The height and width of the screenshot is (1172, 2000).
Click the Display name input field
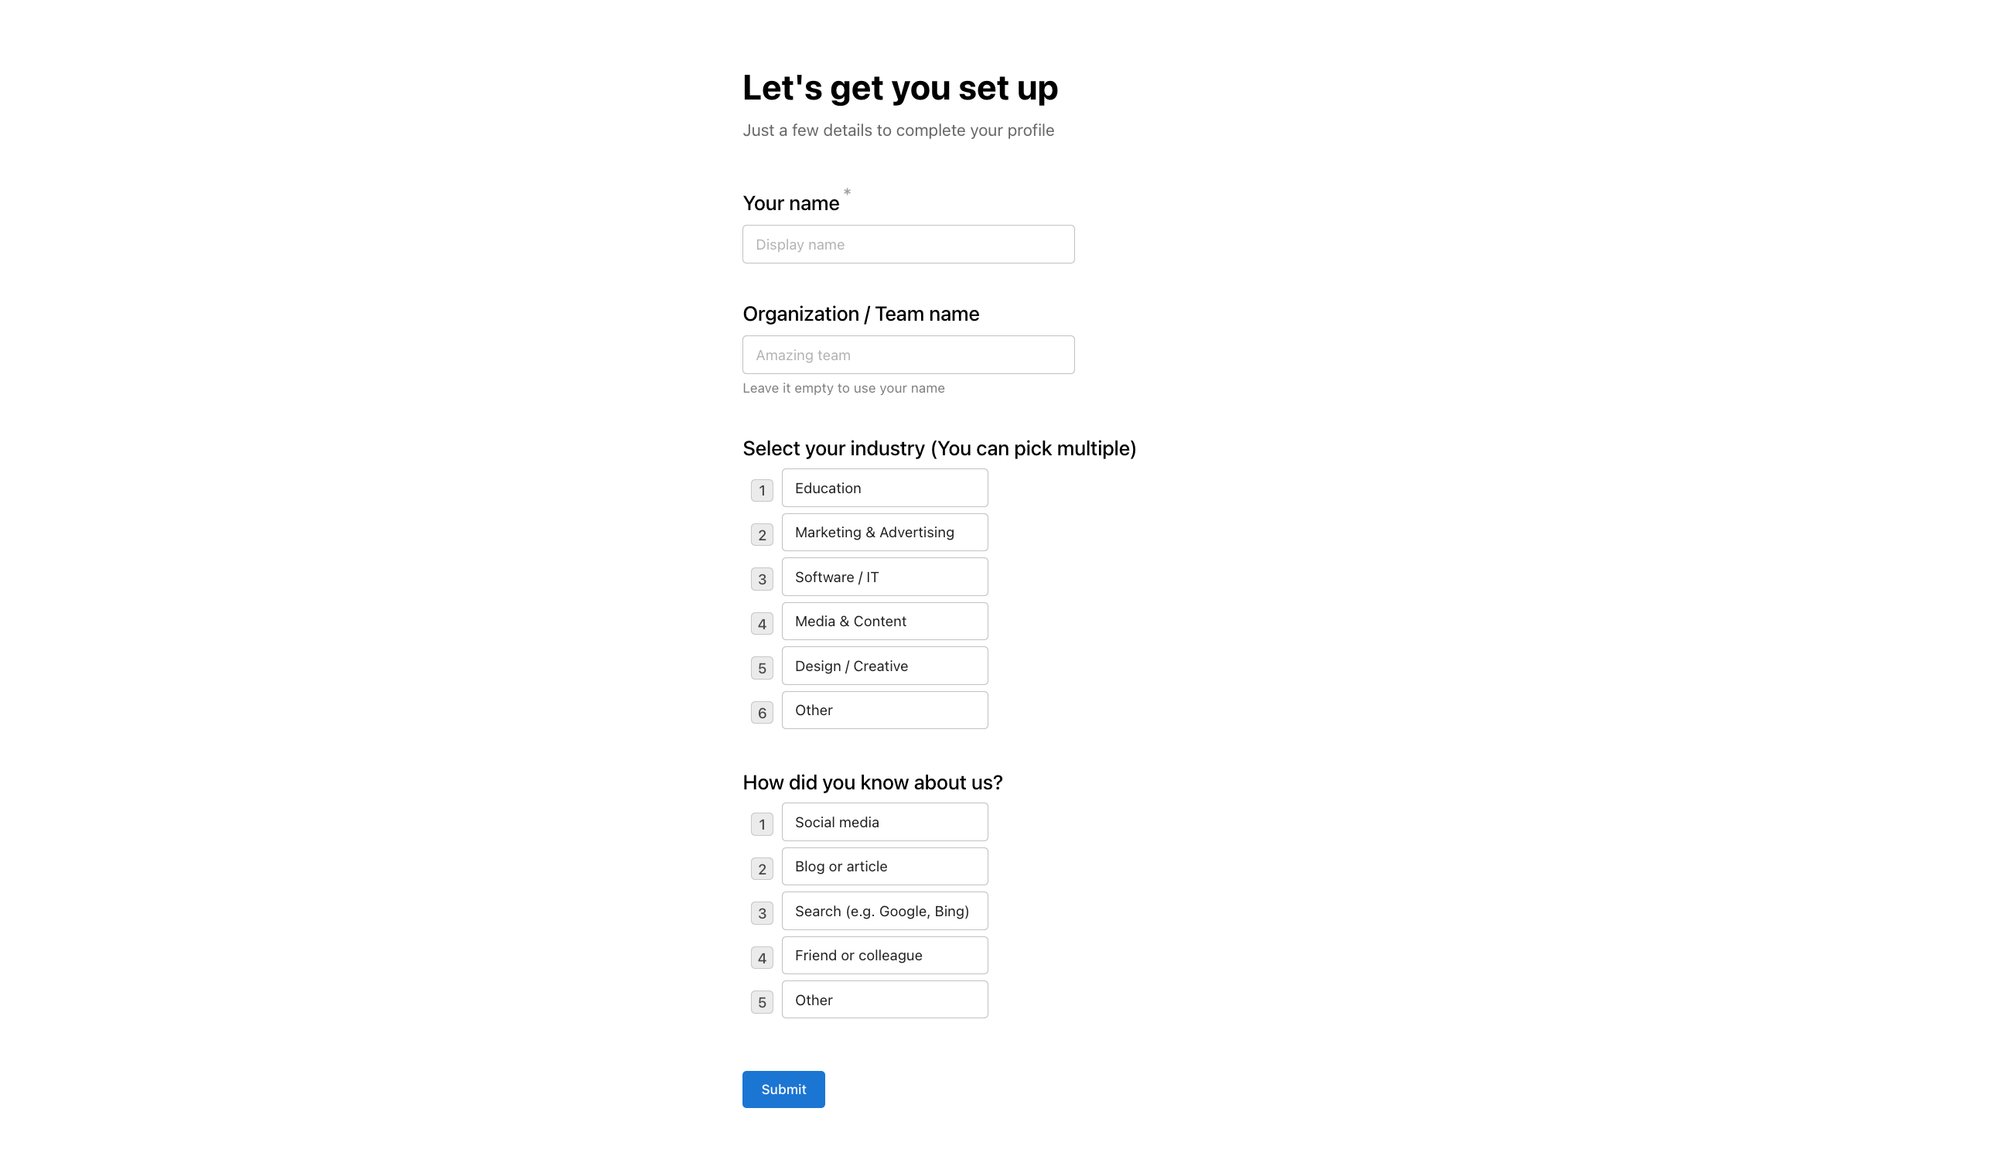point(908,244)
